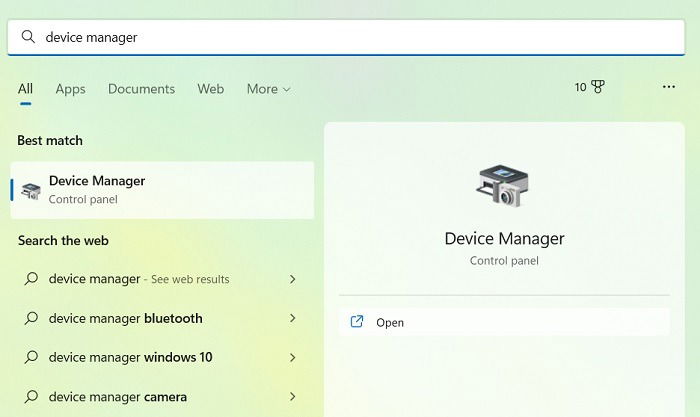Click large Device Manager icon in preview pane
Viewport: 700px width, 417px height.
pyautogui.click(x=503, y=186)
